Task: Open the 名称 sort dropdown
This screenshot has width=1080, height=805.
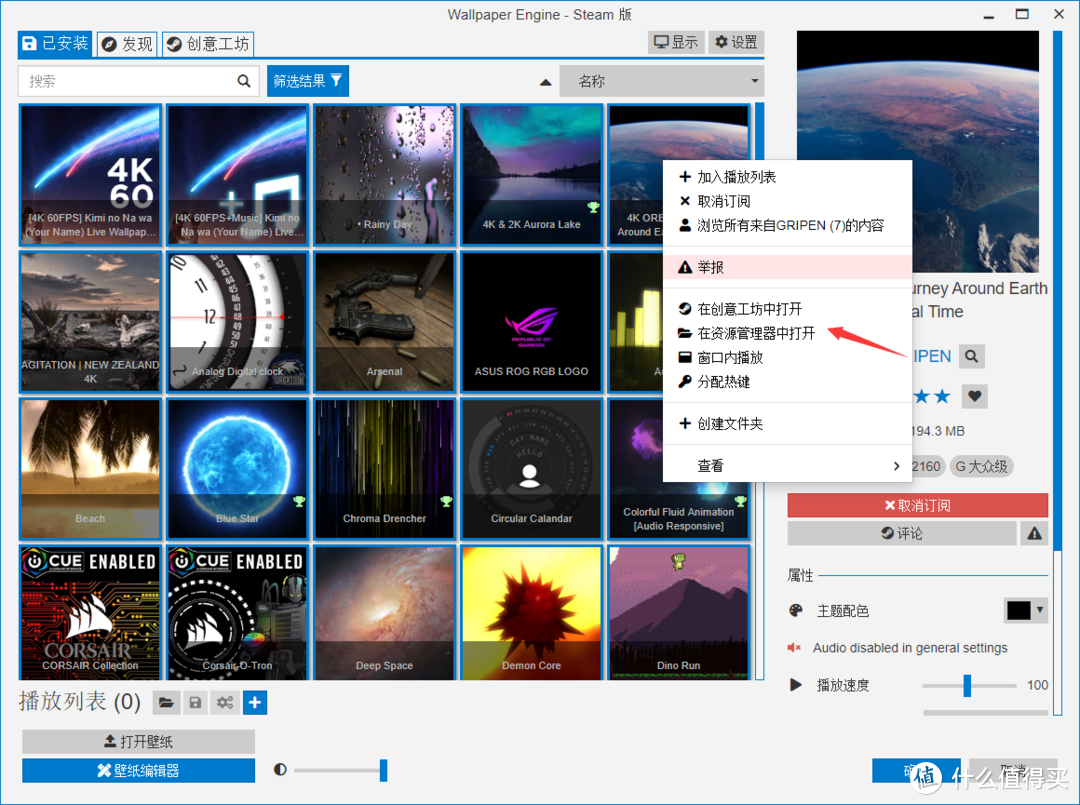Action: (661, 82)
